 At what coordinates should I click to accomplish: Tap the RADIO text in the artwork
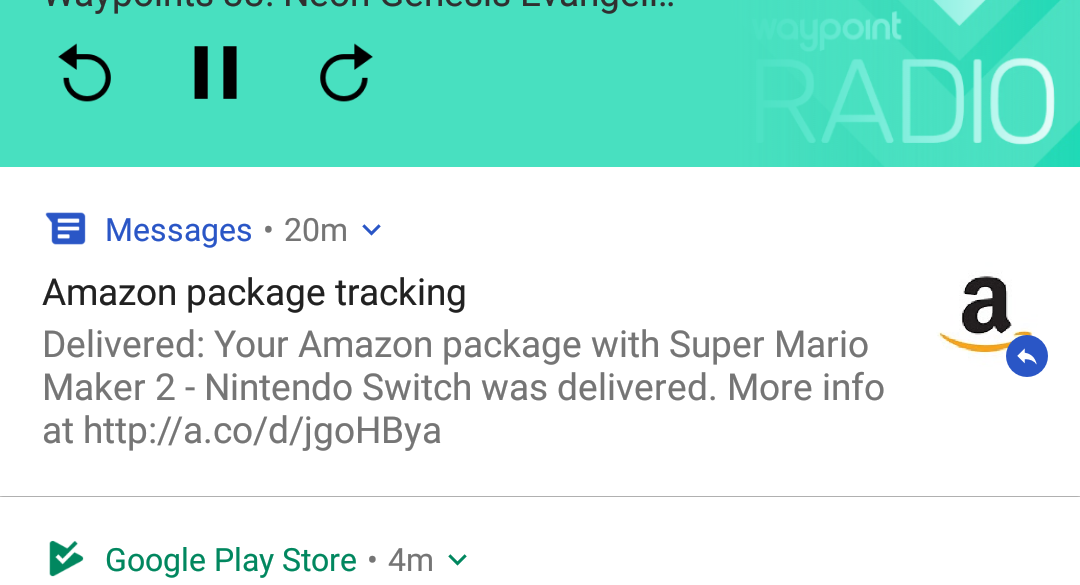[905, 102]
